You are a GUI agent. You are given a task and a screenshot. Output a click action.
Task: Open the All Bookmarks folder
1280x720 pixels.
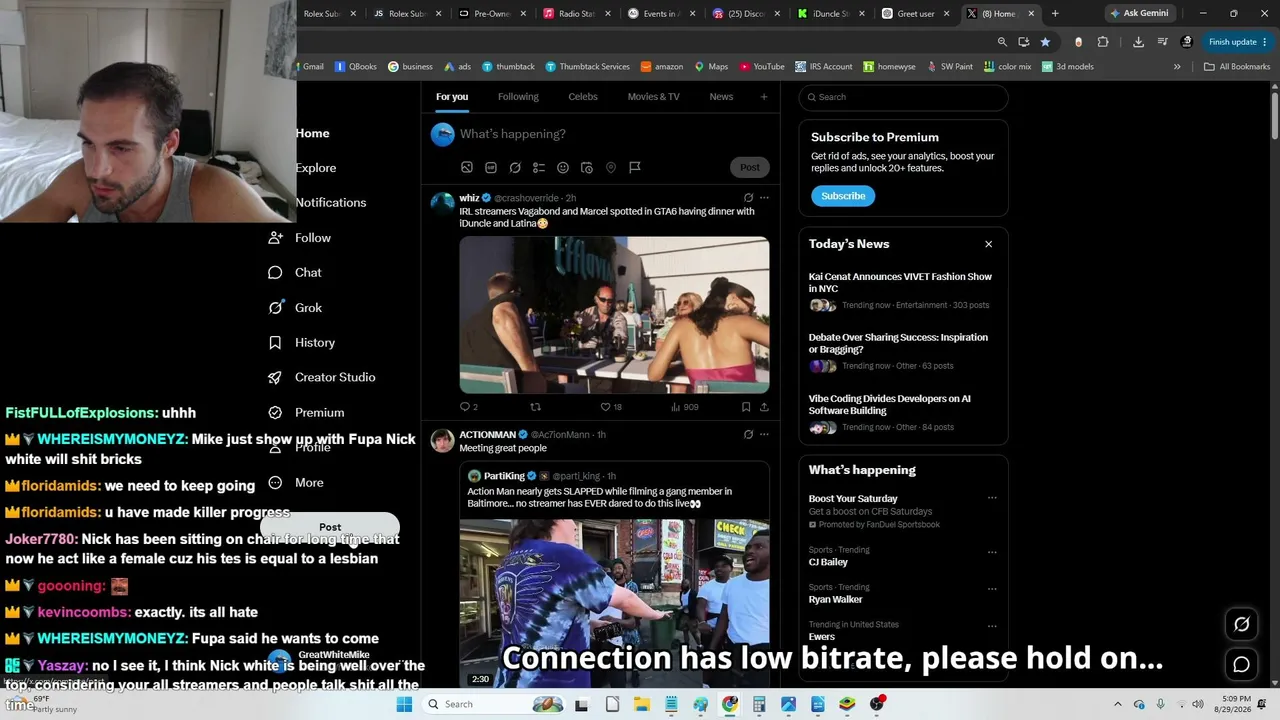(x=1237, y=67)
